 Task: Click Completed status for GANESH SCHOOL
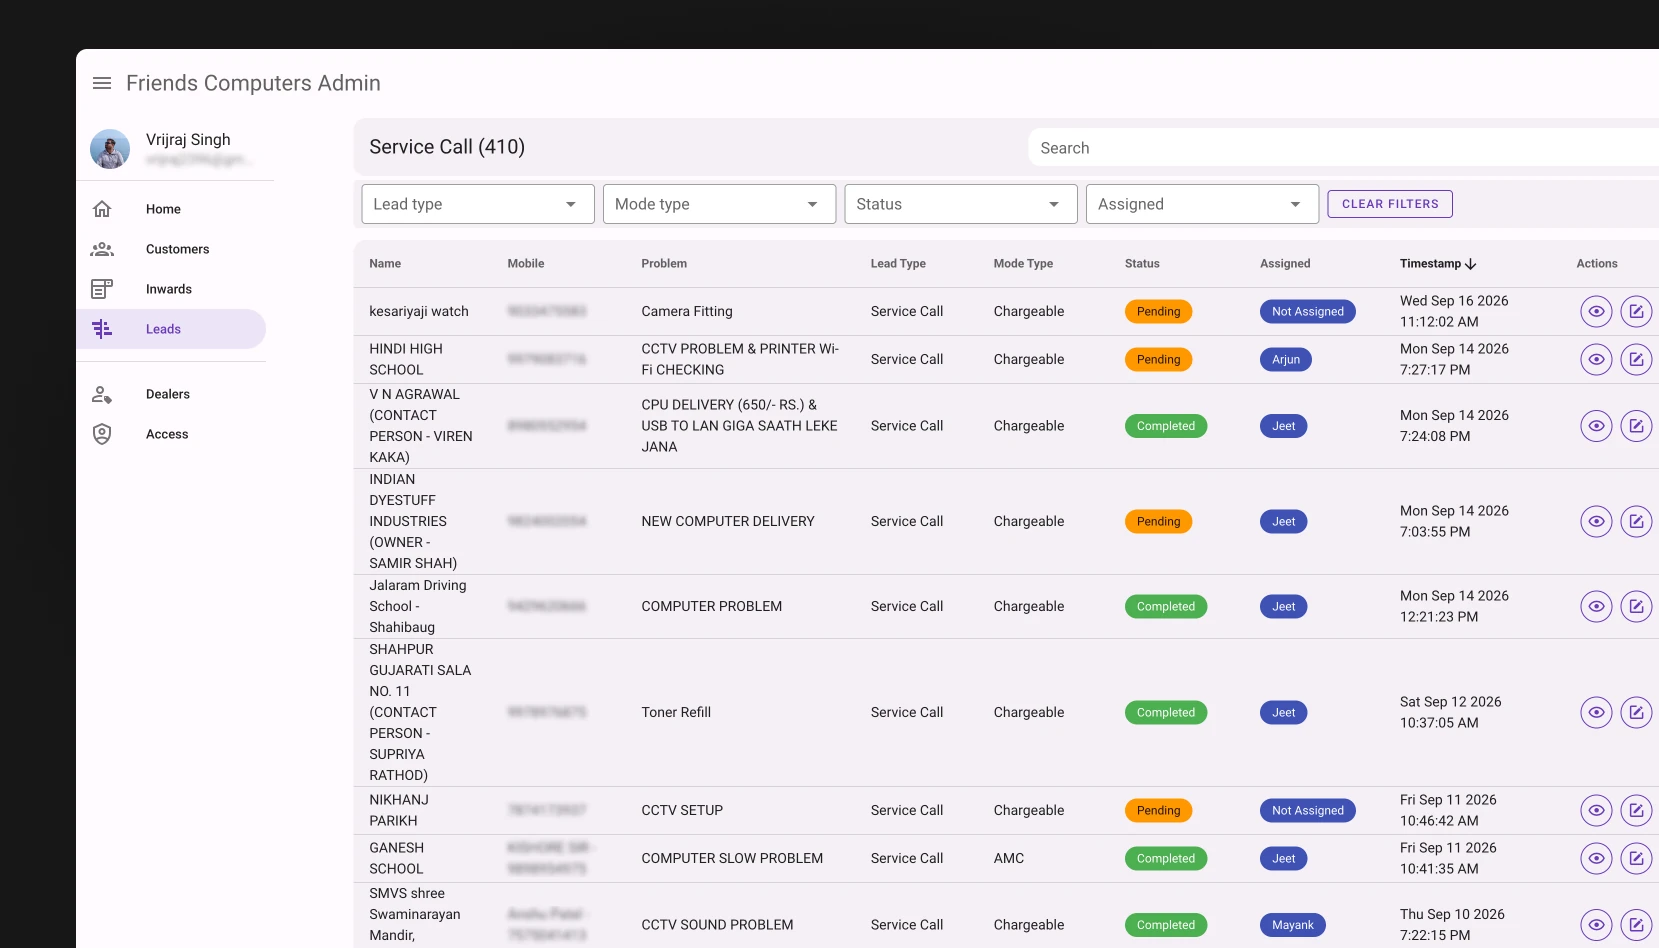1166,858
